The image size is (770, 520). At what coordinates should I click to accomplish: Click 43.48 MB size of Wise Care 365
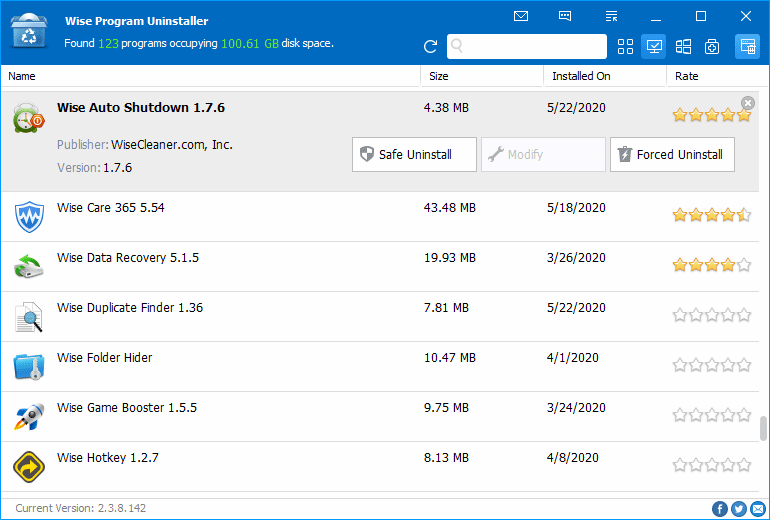(x=449, y=208)
